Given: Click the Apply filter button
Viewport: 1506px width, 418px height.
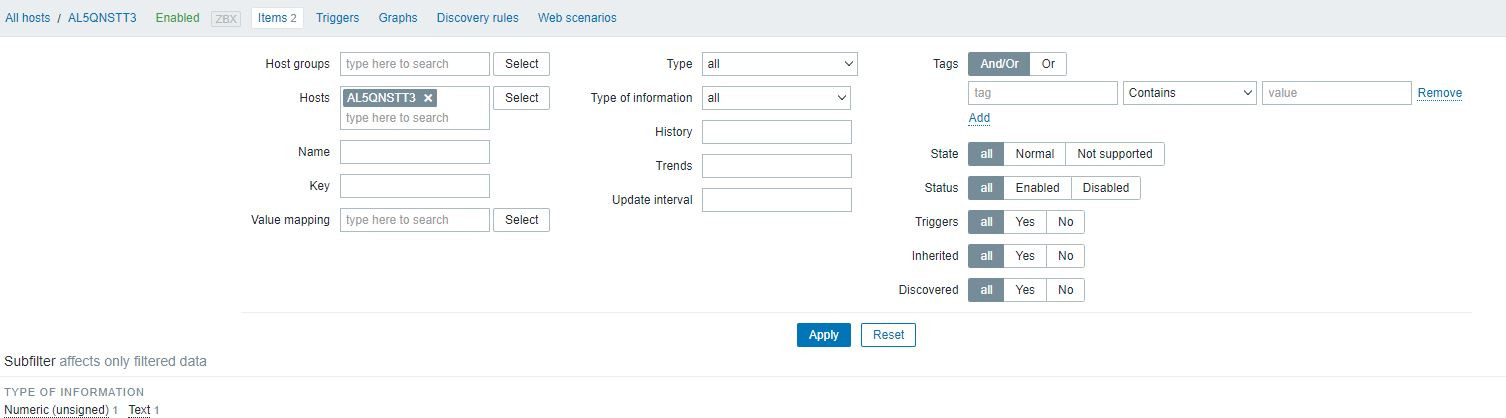Looking at the screenshot, I should click(x=823, y=335).
